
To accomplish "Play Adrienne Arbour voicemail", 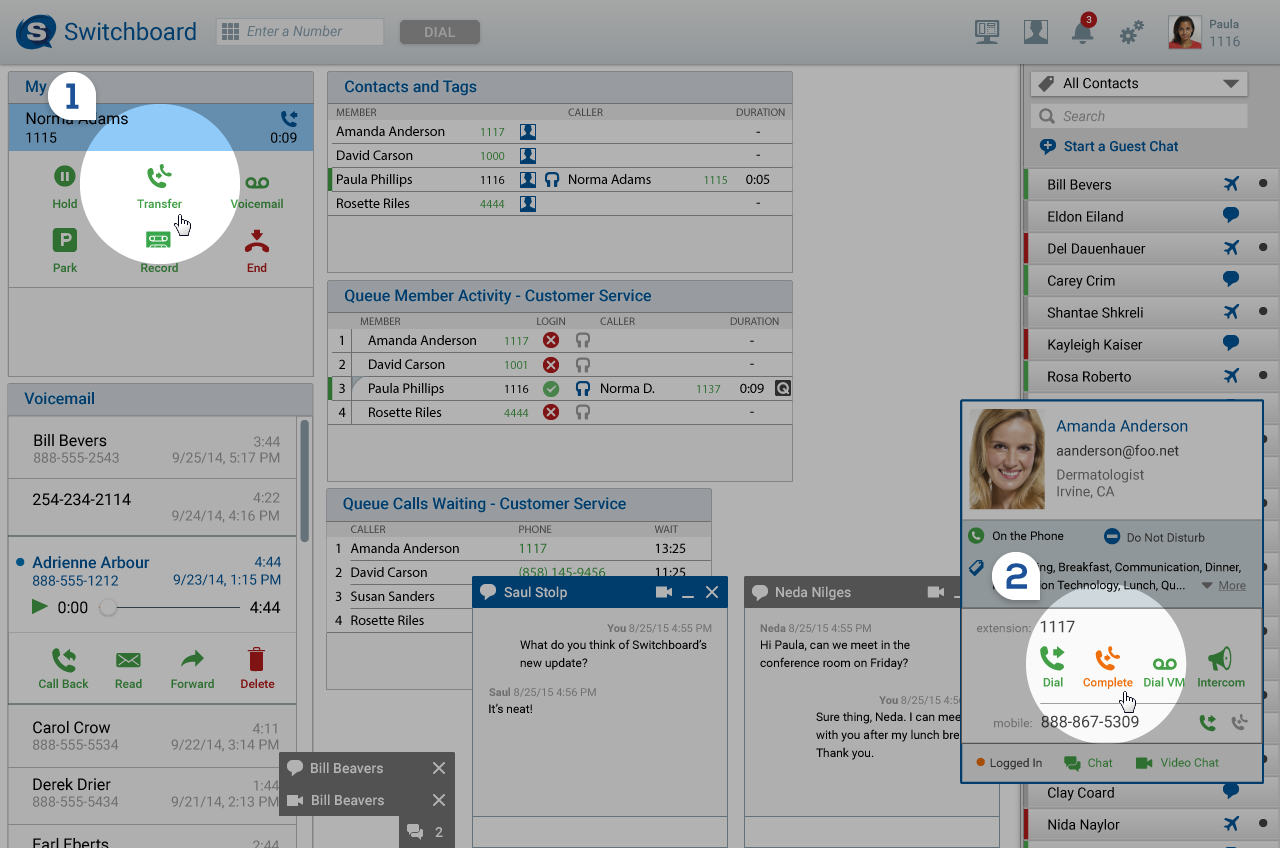I will pyautogui.click(x=39, y=606).
